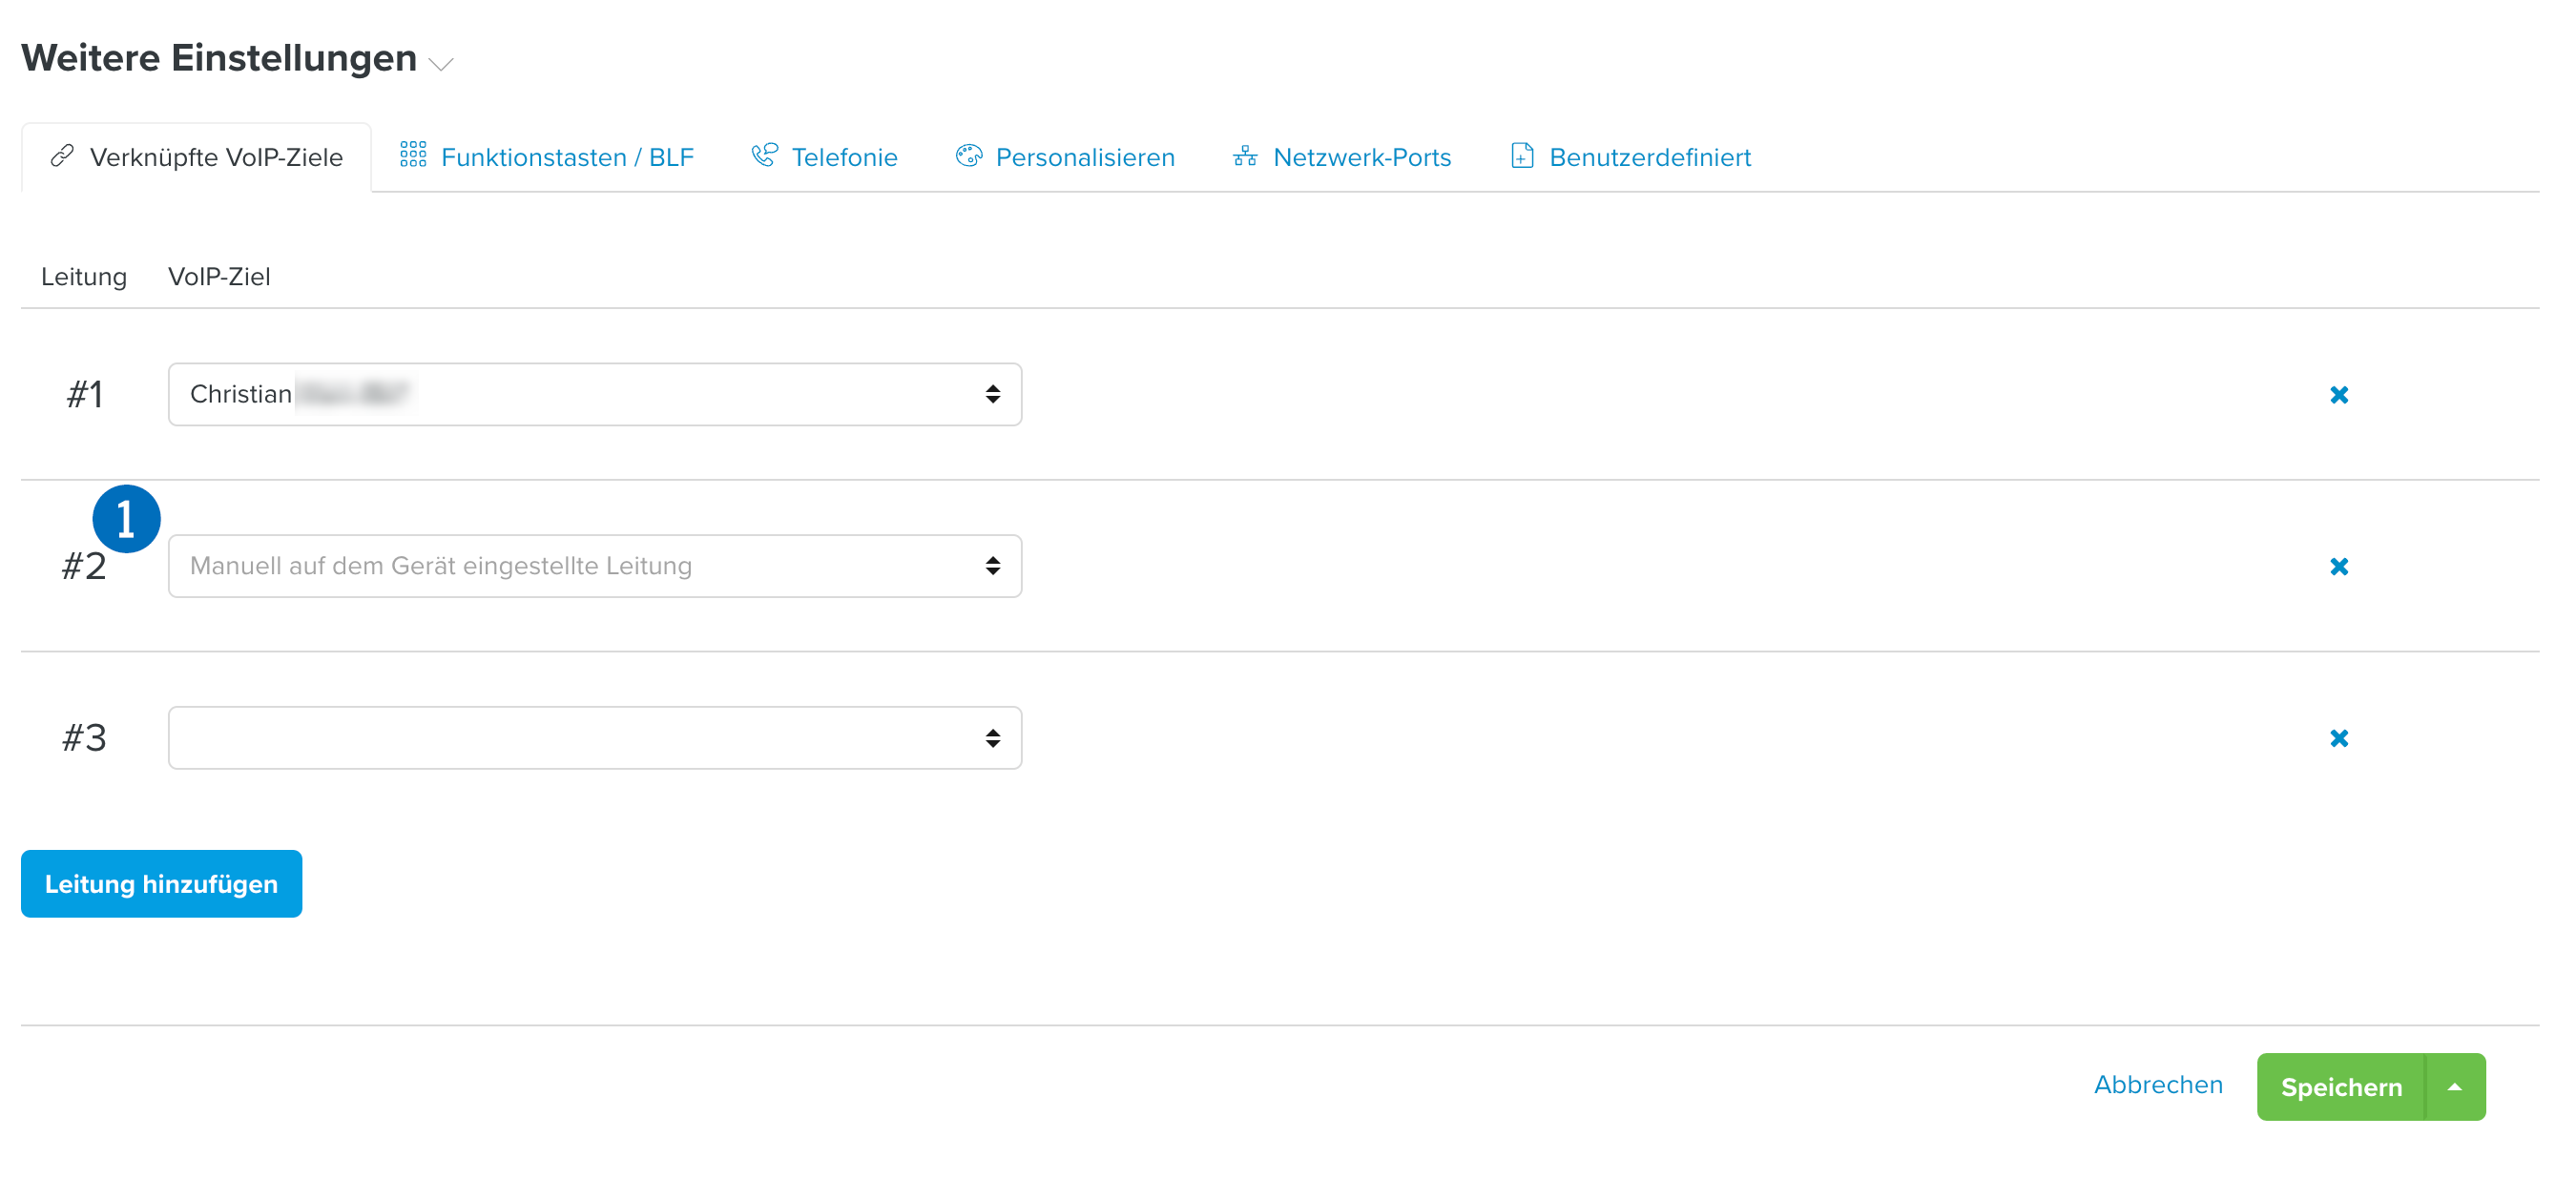The image size is (2576, 1179).
Task: Open the line #2 dropdown showing Manuell eingestellte Leitung
Action: pos(594,567)
